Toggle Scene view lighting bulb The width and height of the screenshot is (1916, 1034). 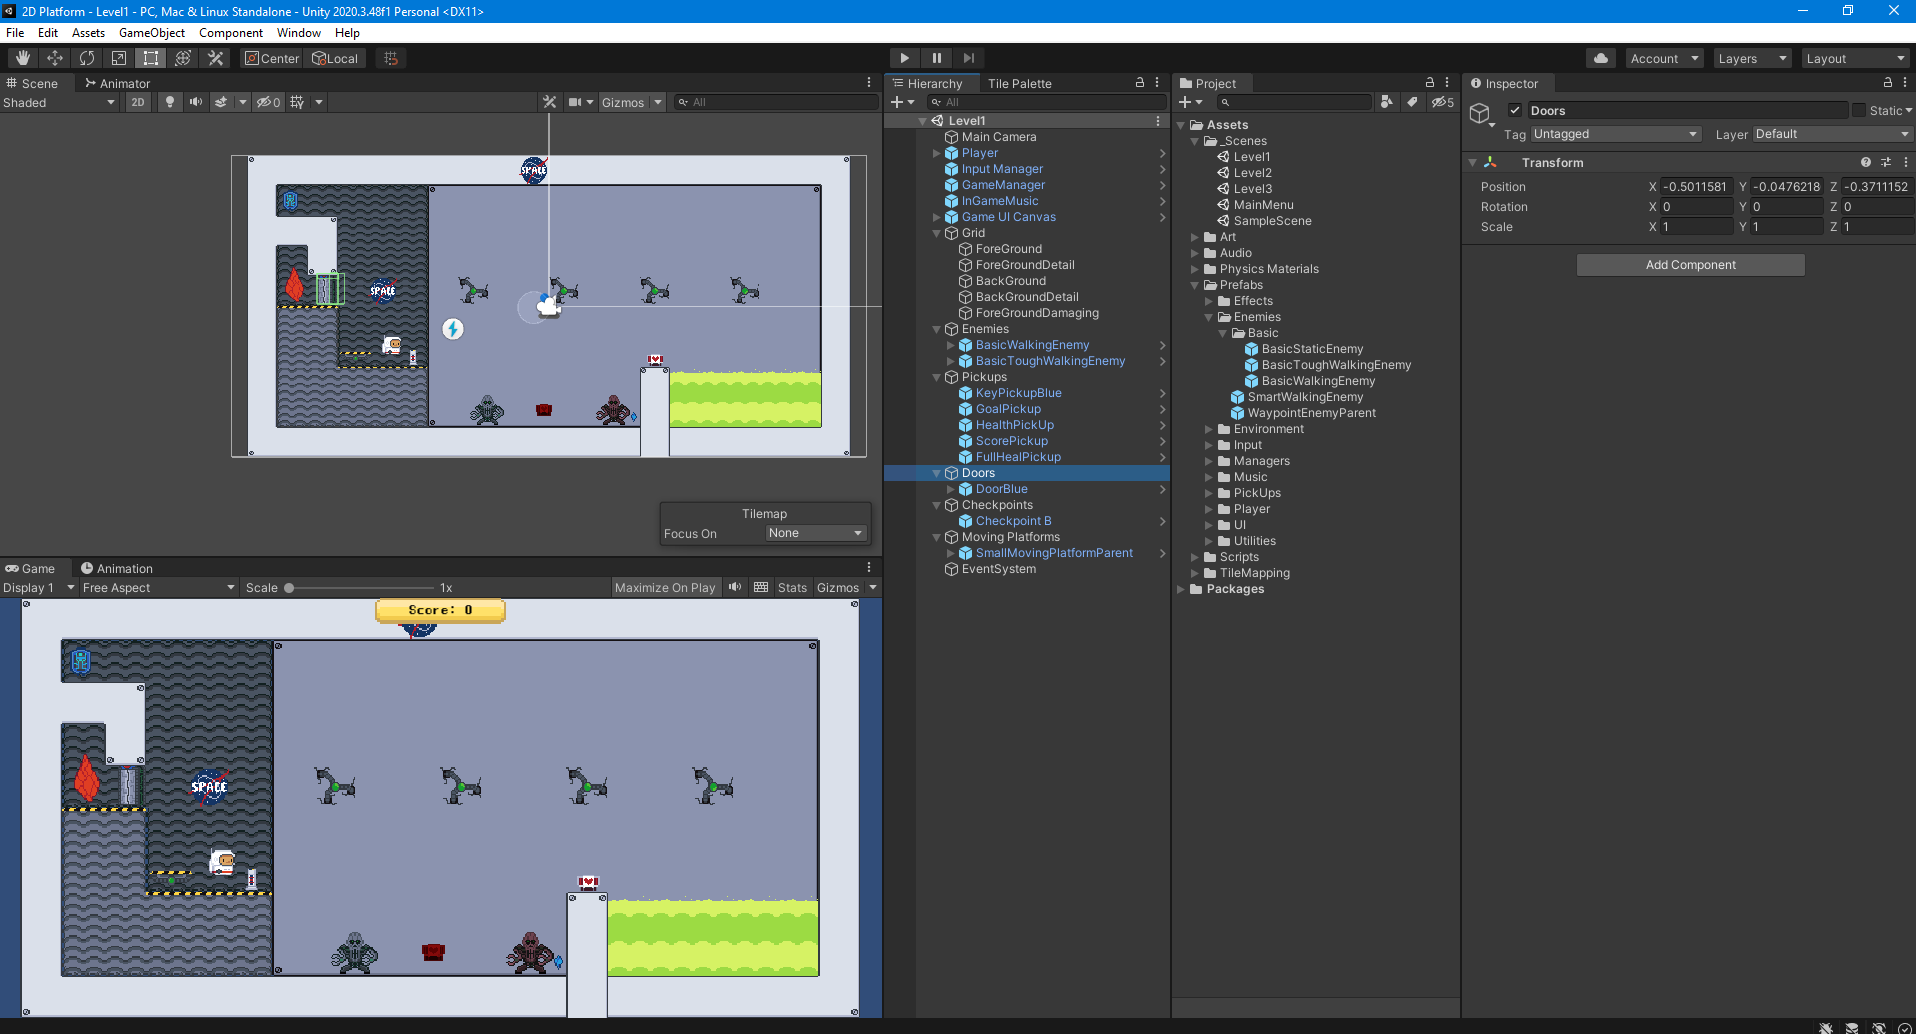point(170,102)
